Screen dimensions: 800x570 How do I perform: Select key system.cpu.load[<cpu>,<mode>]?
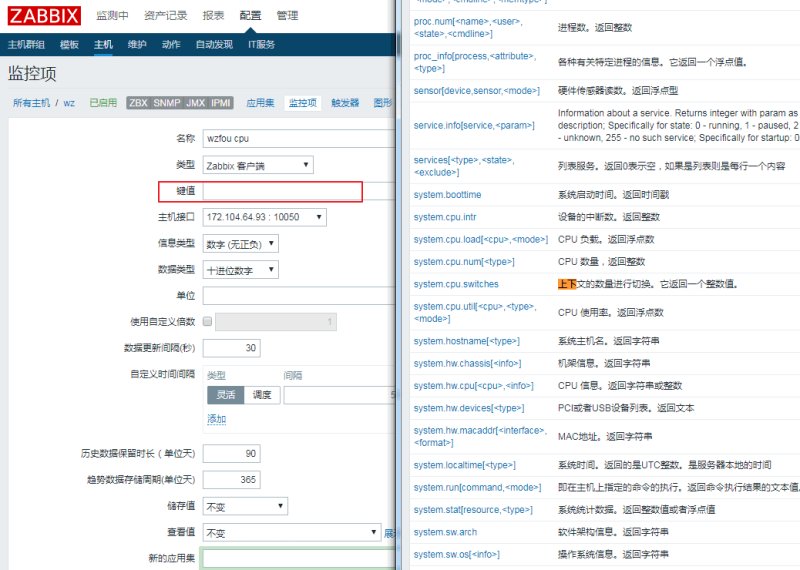pyautogui.click(x=481, y=239)
